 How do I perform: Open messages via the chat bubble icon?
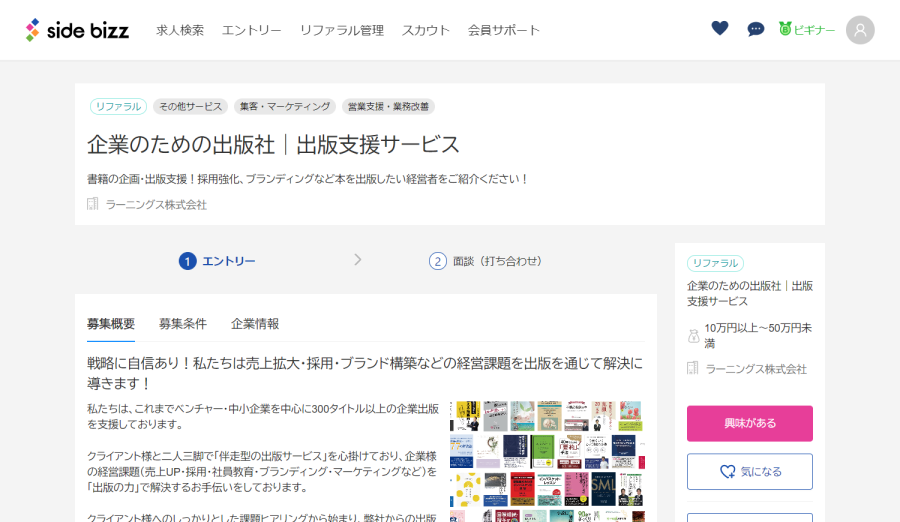coord(755,29)
